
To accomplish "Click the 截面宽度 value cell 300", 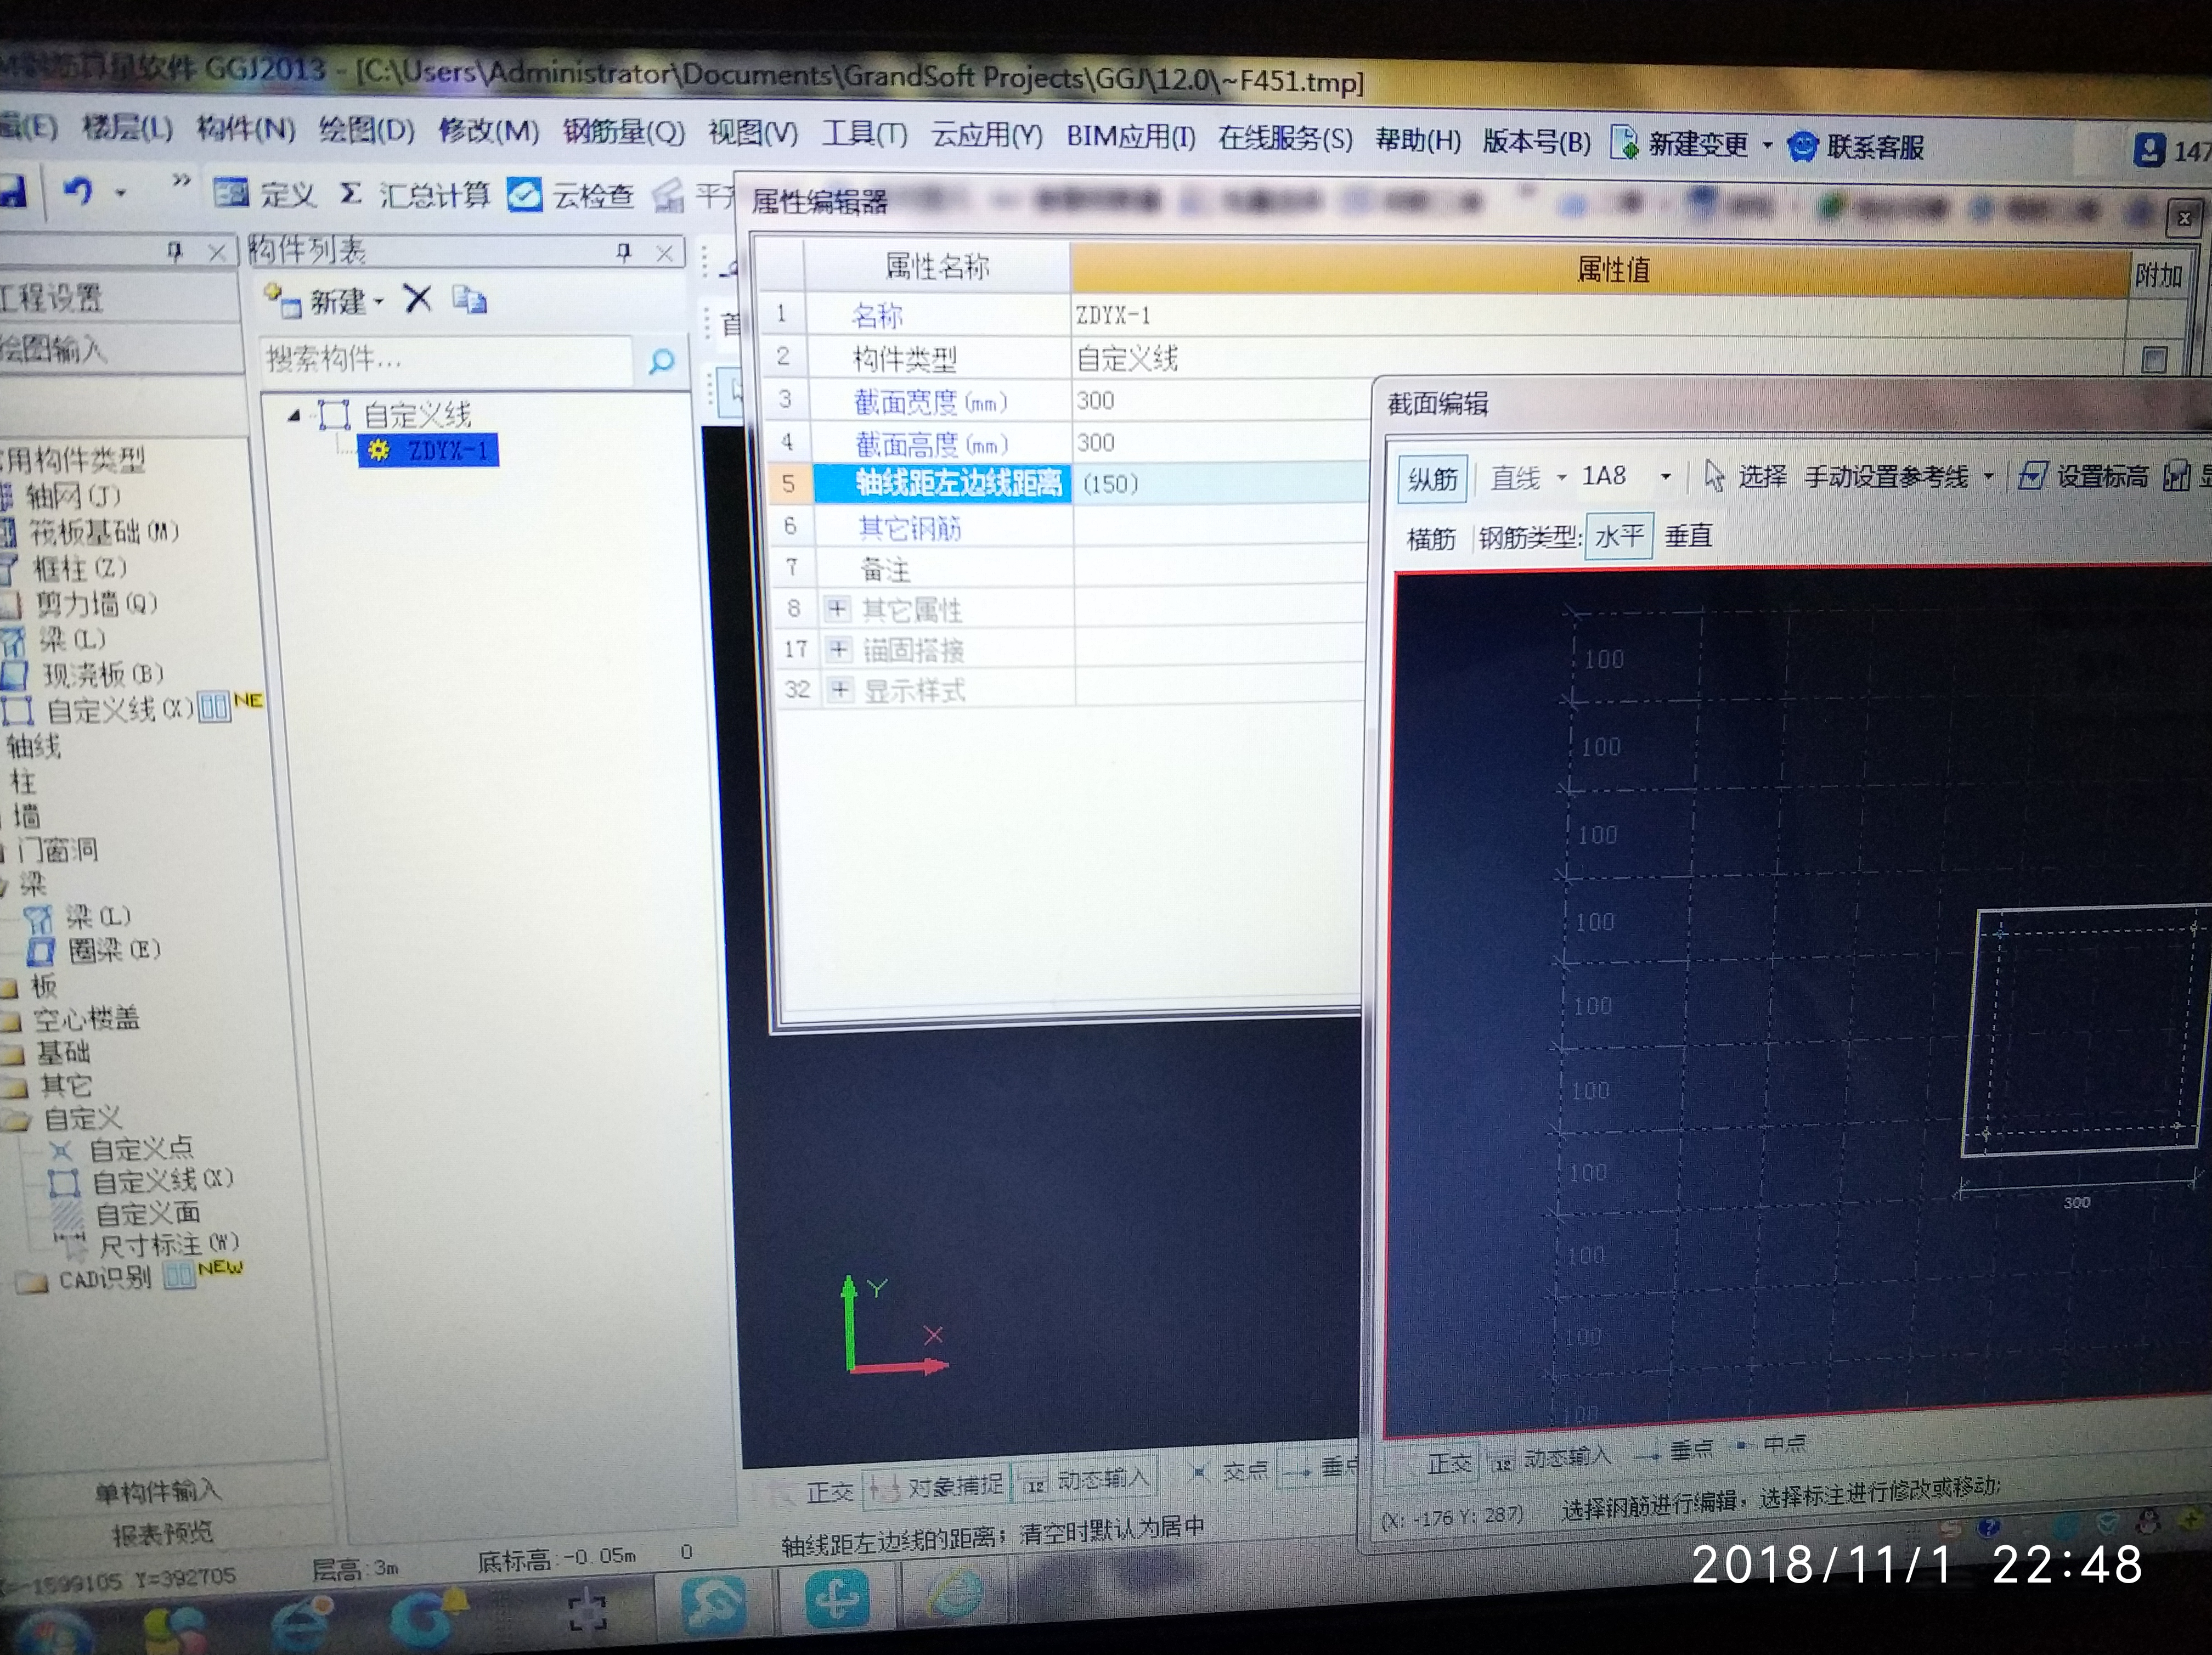I will pos(1220,401).
